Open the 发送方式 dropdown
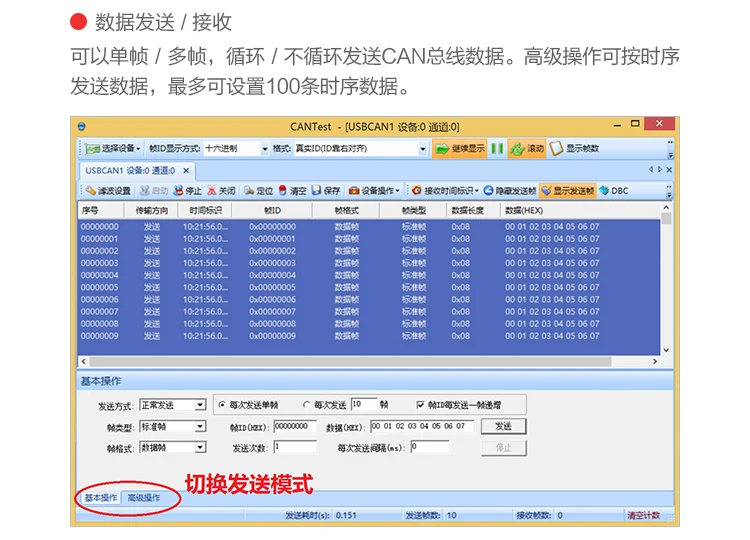750x540 pixels. pyautogui.click(x=200, y=405)
